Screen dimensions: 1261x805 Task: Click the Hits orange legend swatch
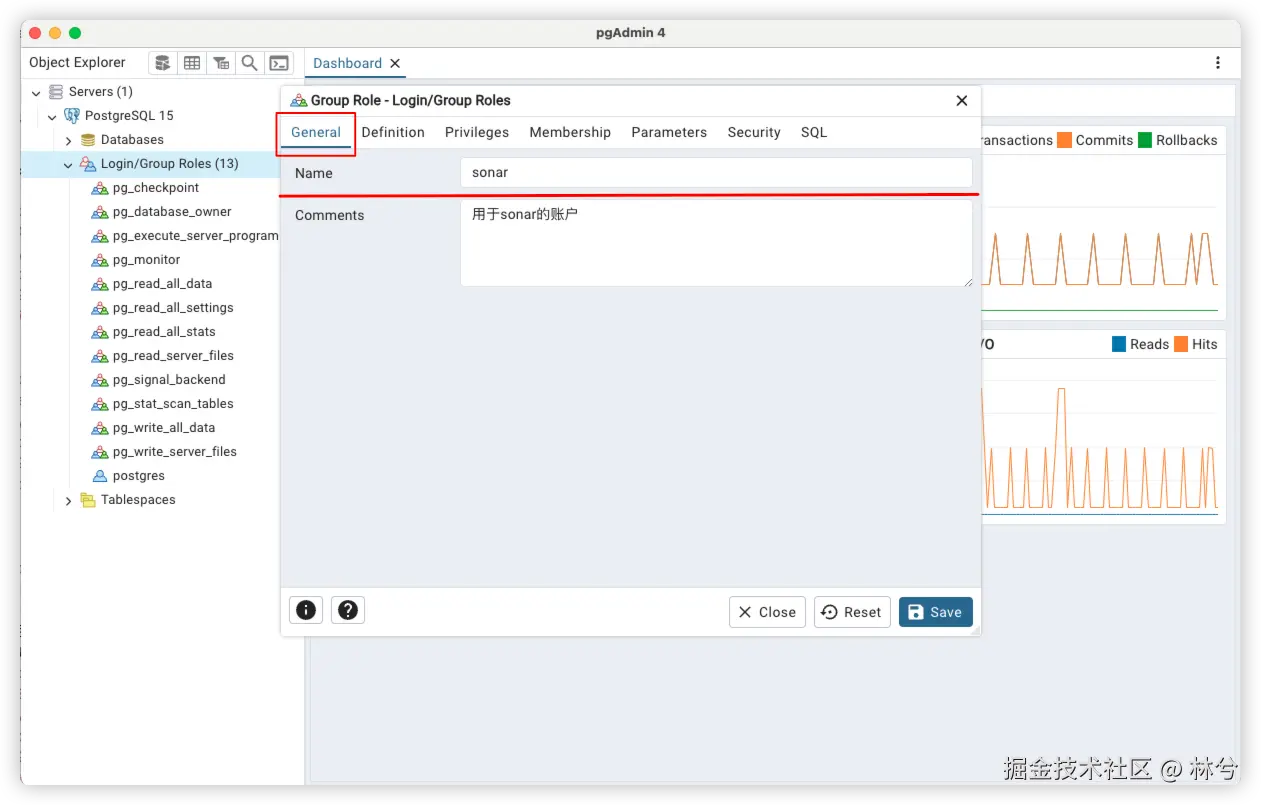(x=1181, y=344)
